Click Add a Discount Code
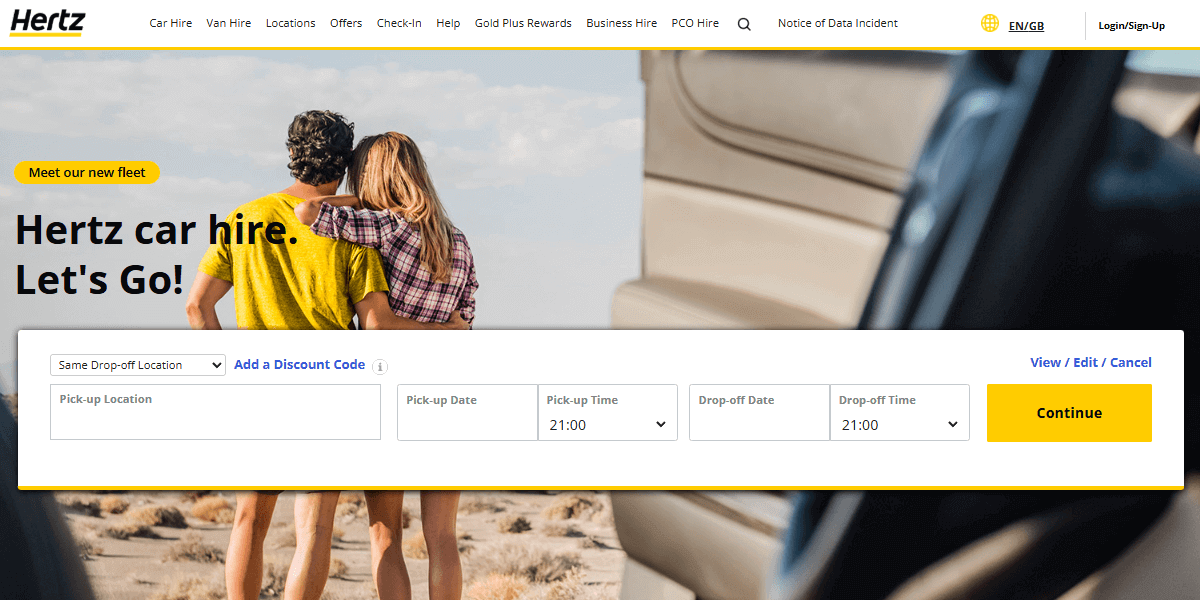Image resolution: width=1200 pixels, height=600 pixels. click(300, 365)
